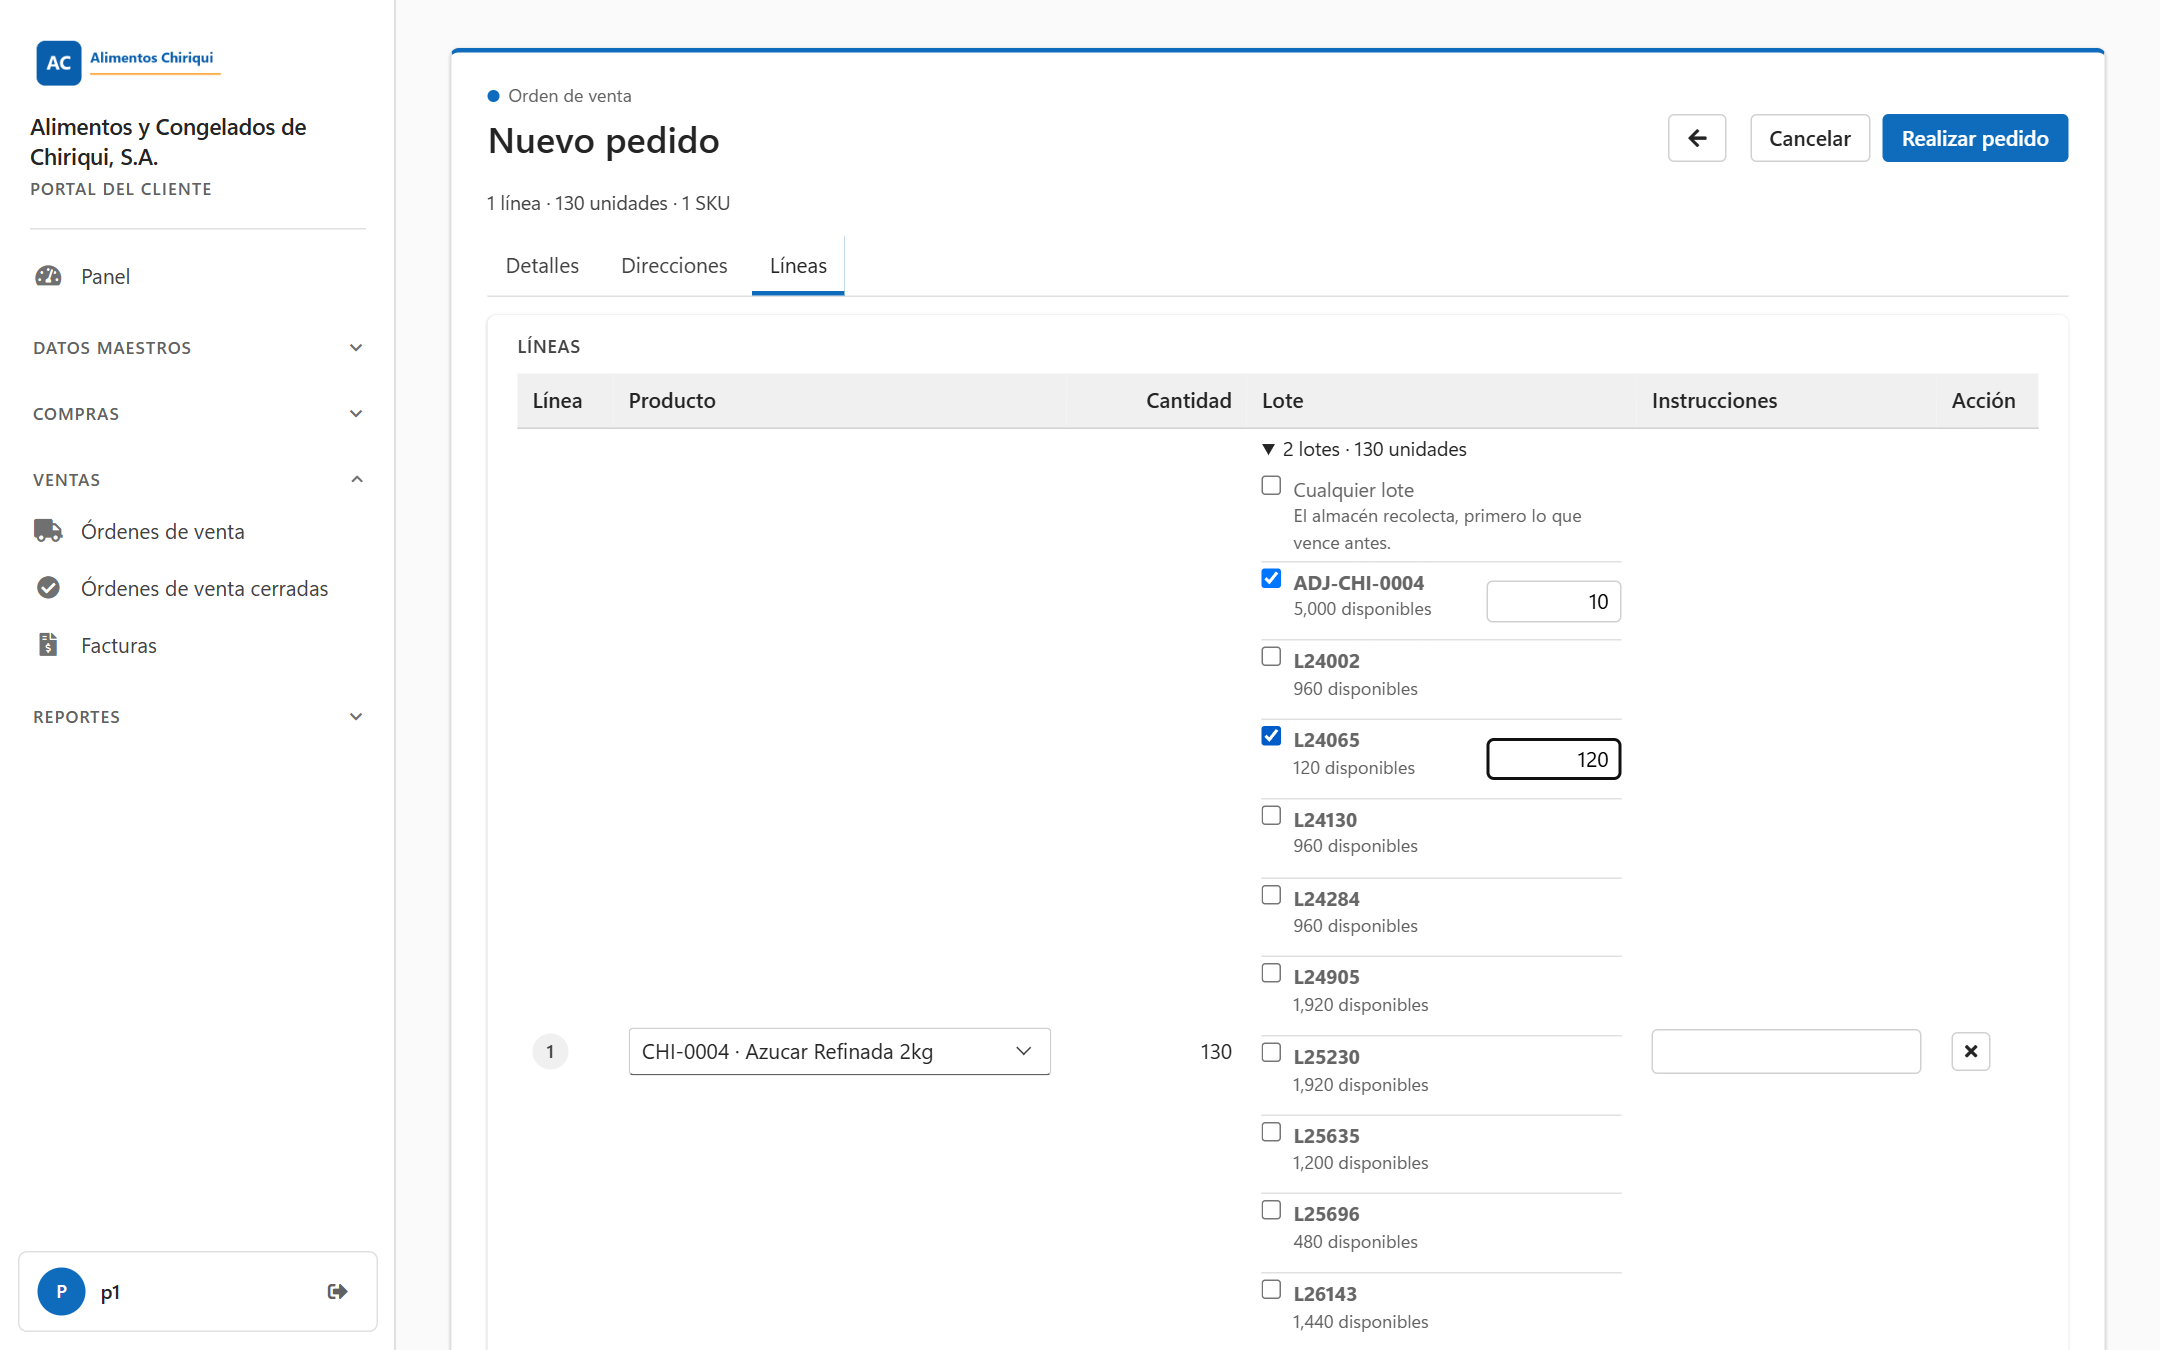Viewport: 2160px width, 1350px height.
Task: Click the Facturas invoice icon
Action: pos(48,645)
